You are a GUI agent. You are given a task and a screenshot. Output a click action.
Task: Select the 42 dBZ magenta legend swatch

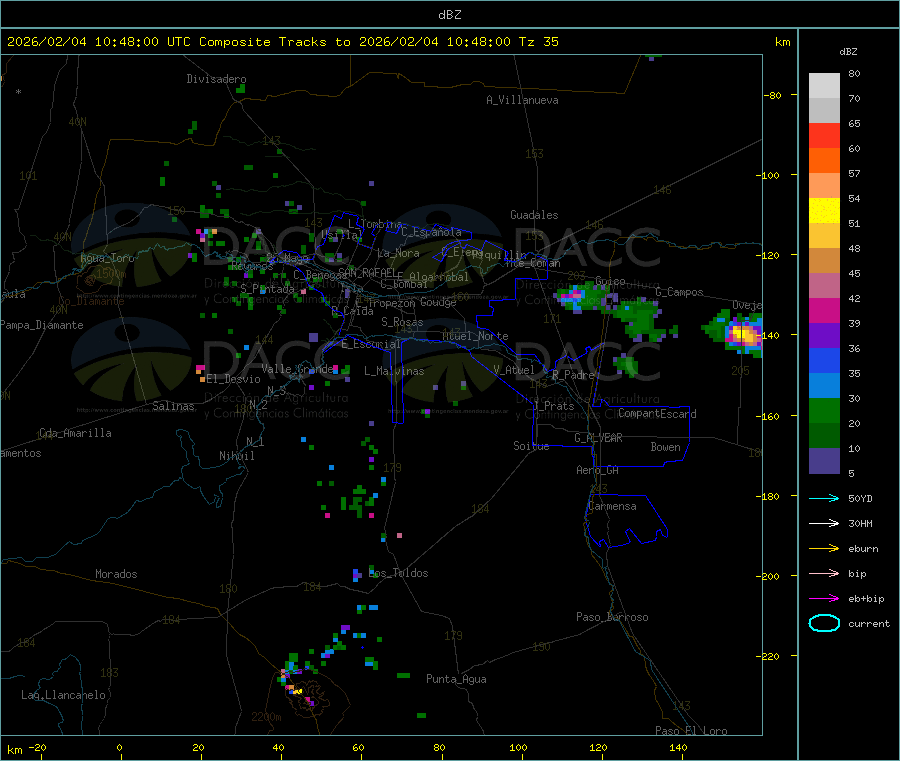[824, 310]
